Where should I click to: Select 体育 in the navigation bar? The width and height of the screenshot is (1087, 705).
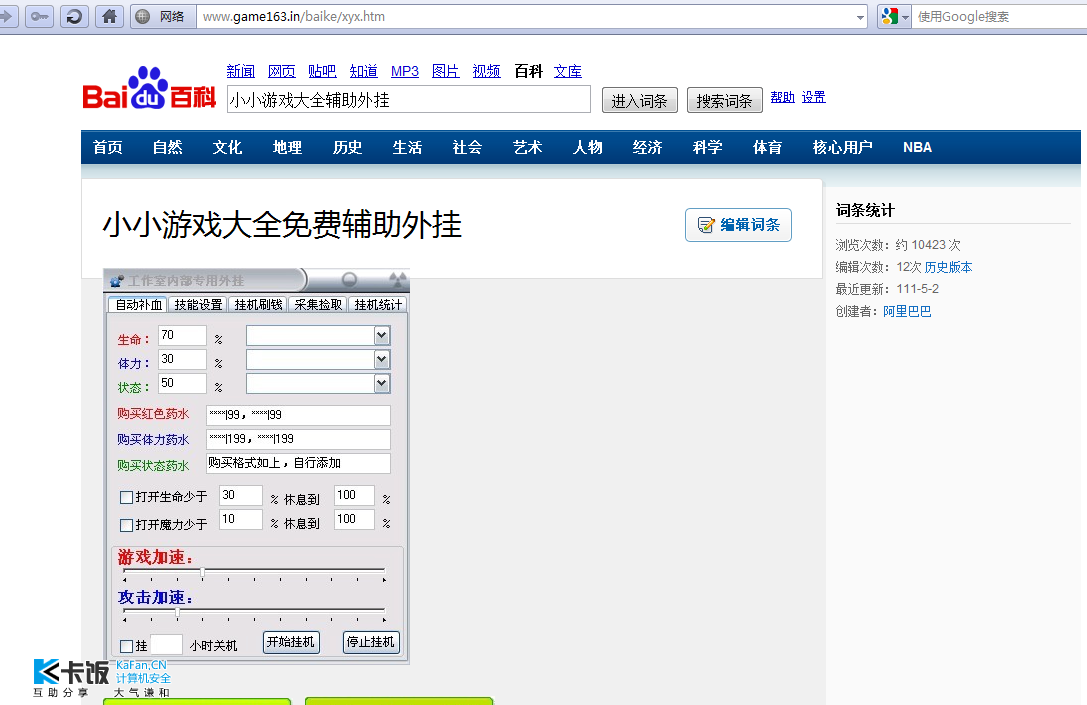[x=767, y=147]
